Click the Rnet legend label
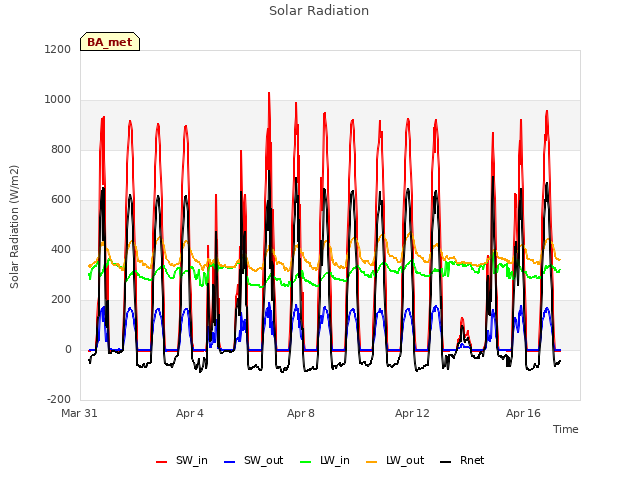 tap(472, 460)
